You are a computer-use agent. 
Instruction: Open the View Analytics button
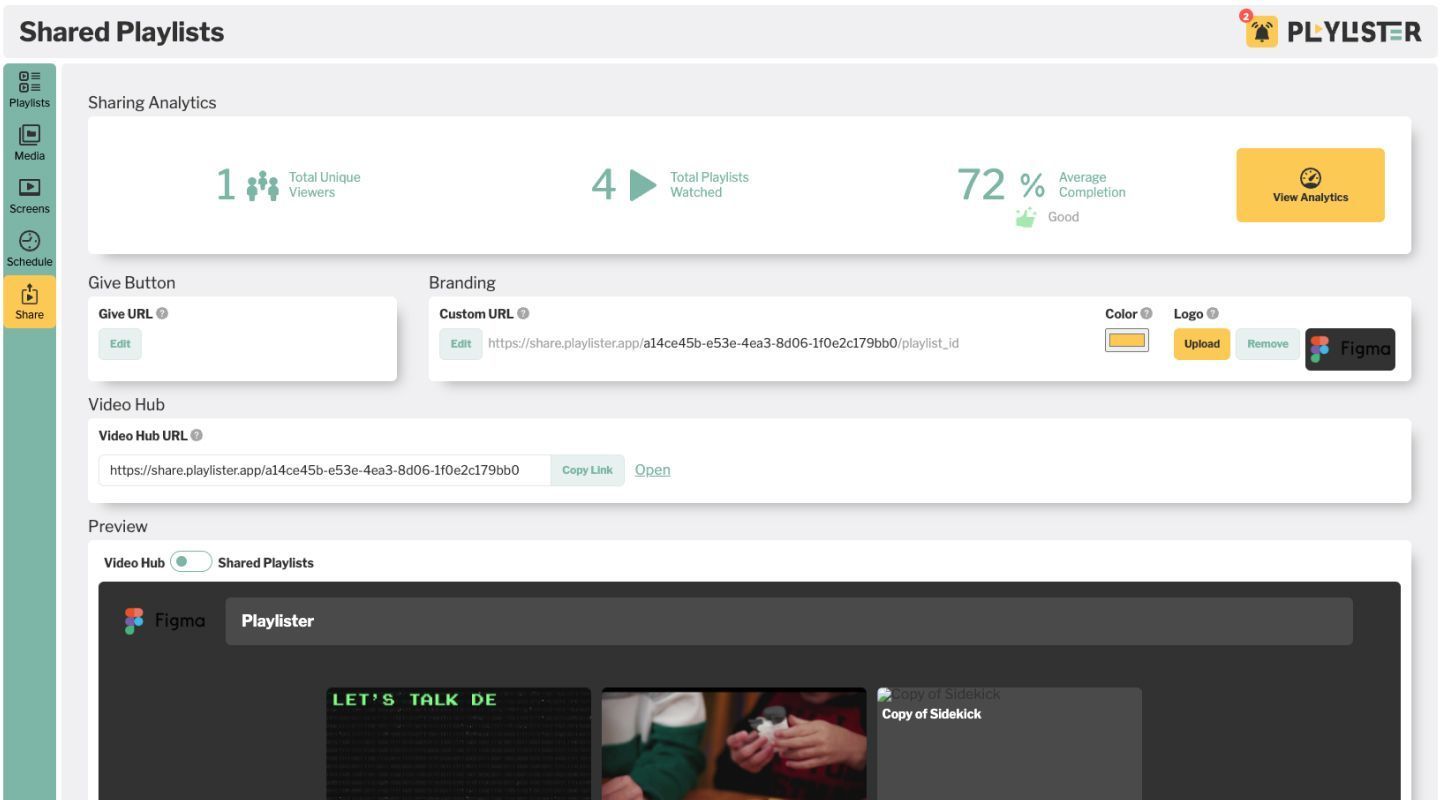(1310, 185)
